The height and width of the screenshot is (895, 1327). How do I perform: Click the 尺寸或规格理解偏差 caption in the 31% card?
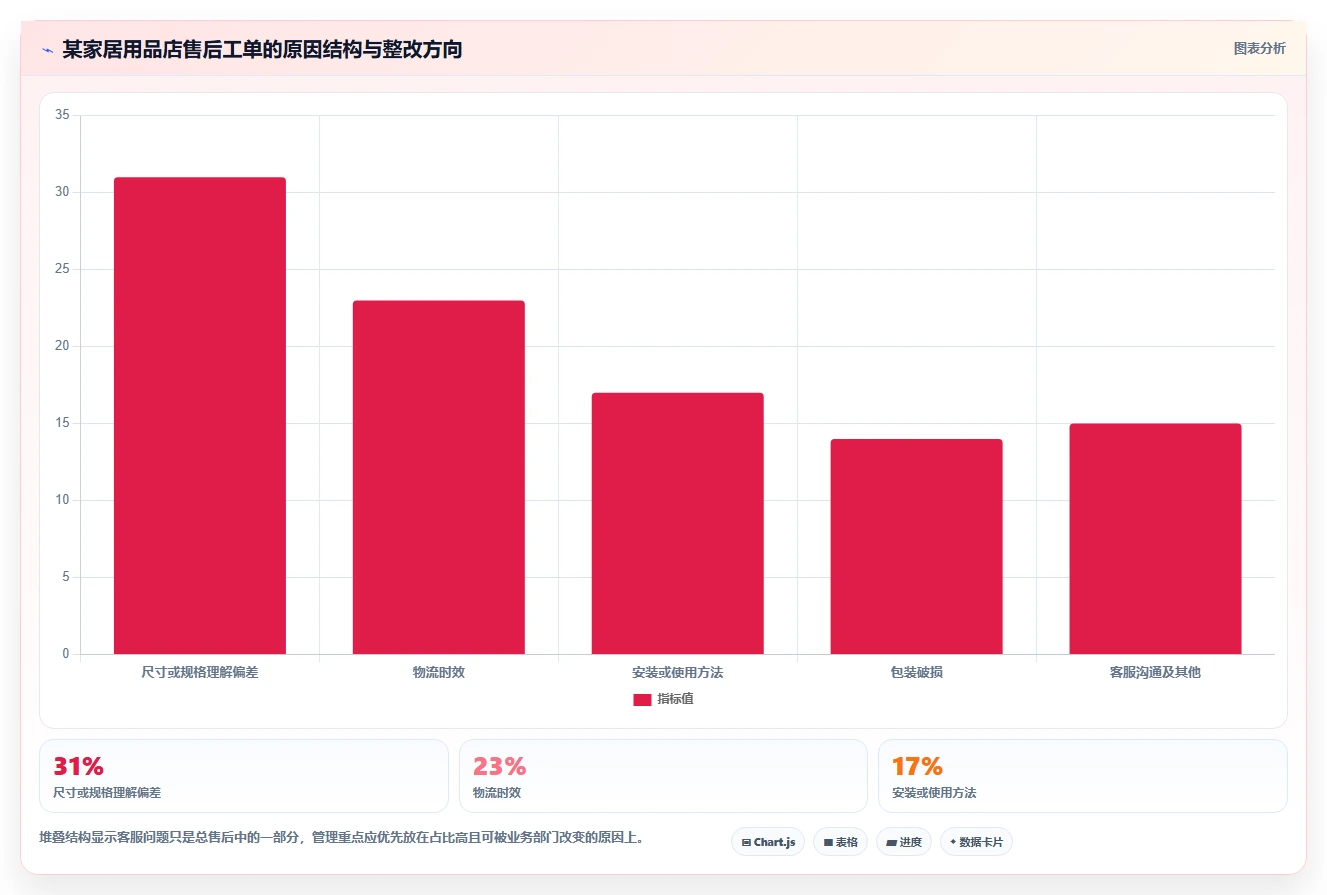click(x=107, y=792)
